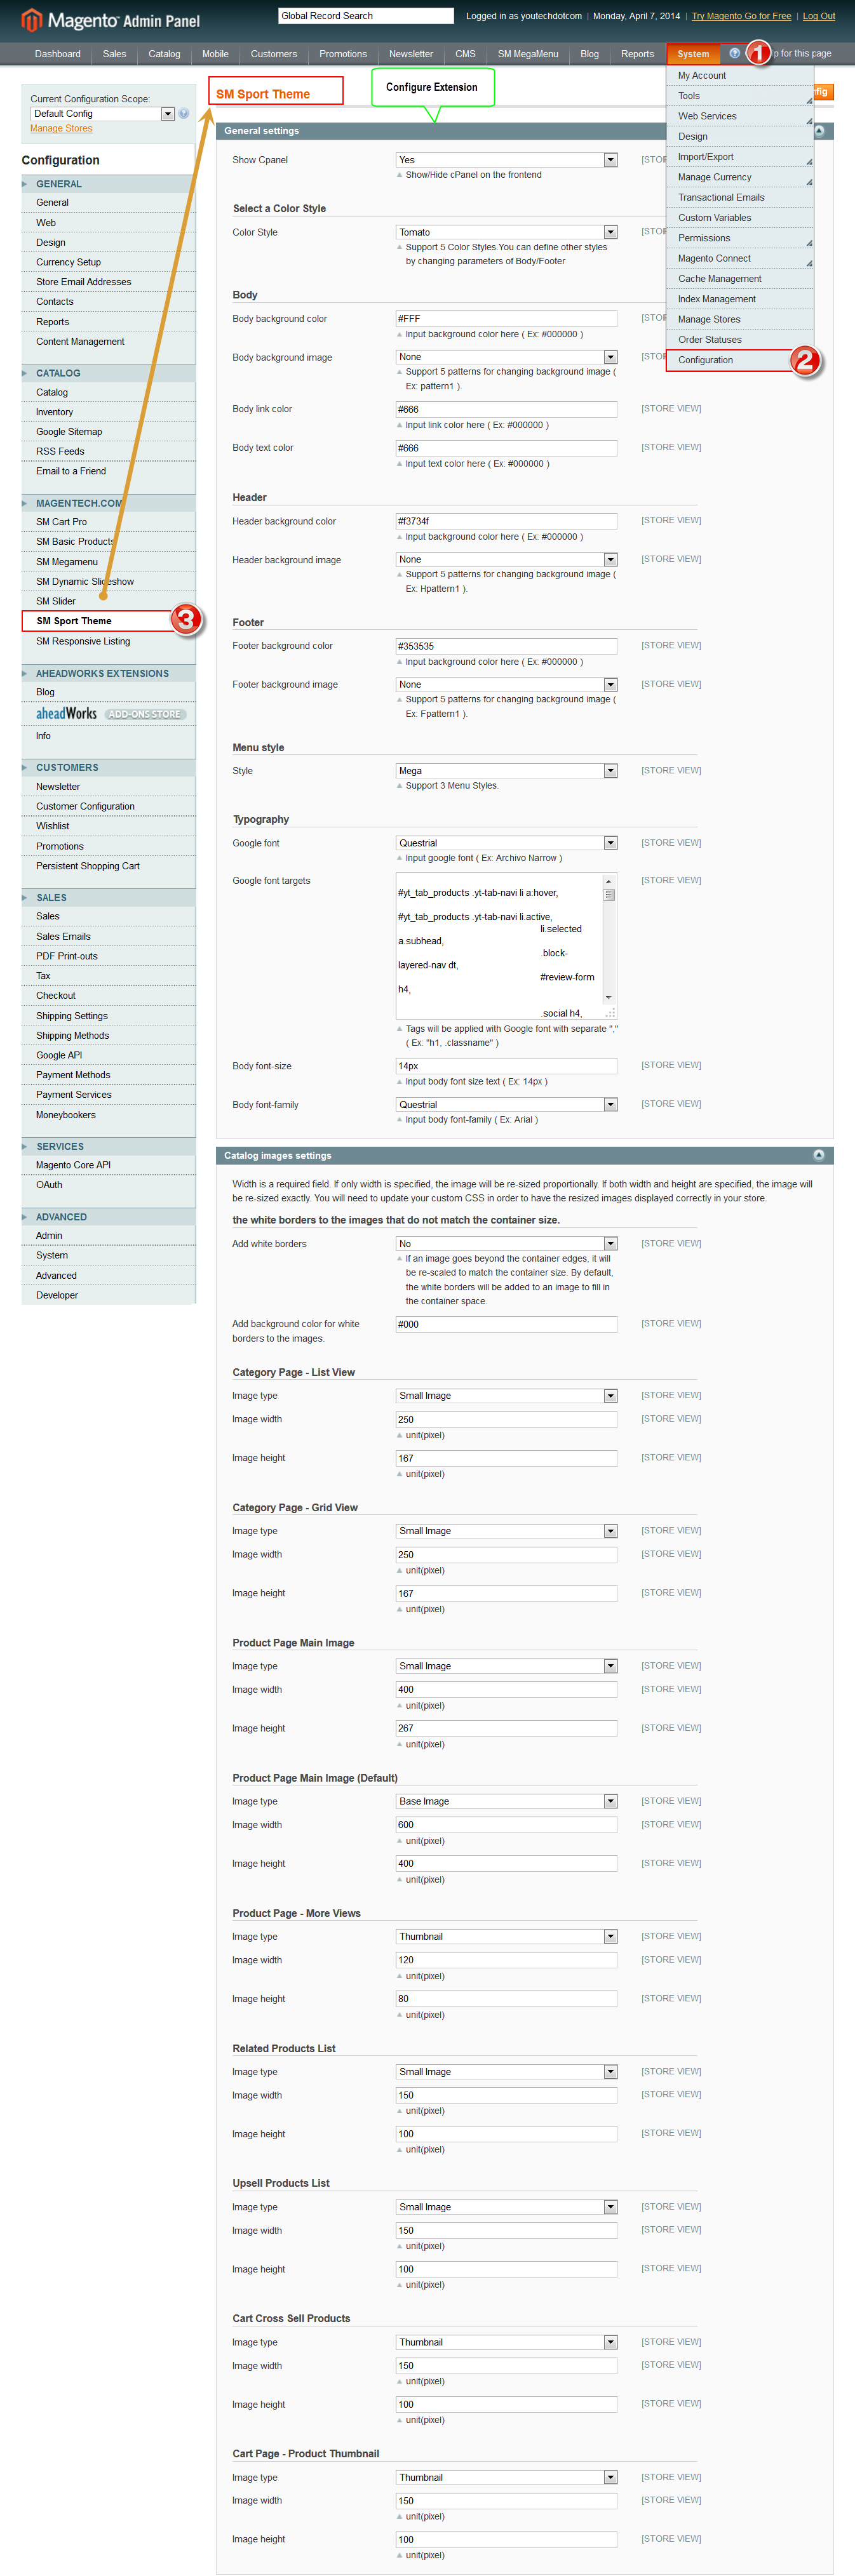This screenshot has width=855, height=2576.
Task: Select My Account in System menu
Action: pyautogui.click(x=740, y=76)
